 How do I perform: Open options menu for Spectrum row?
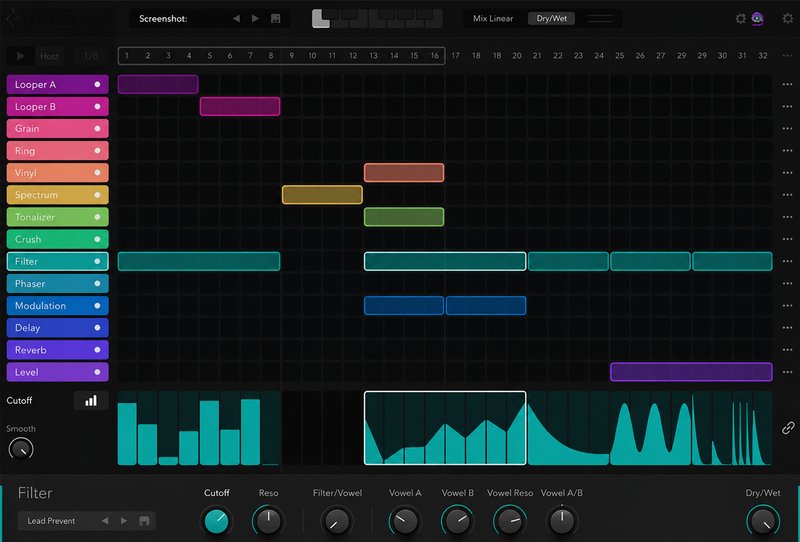pos(787,195)
